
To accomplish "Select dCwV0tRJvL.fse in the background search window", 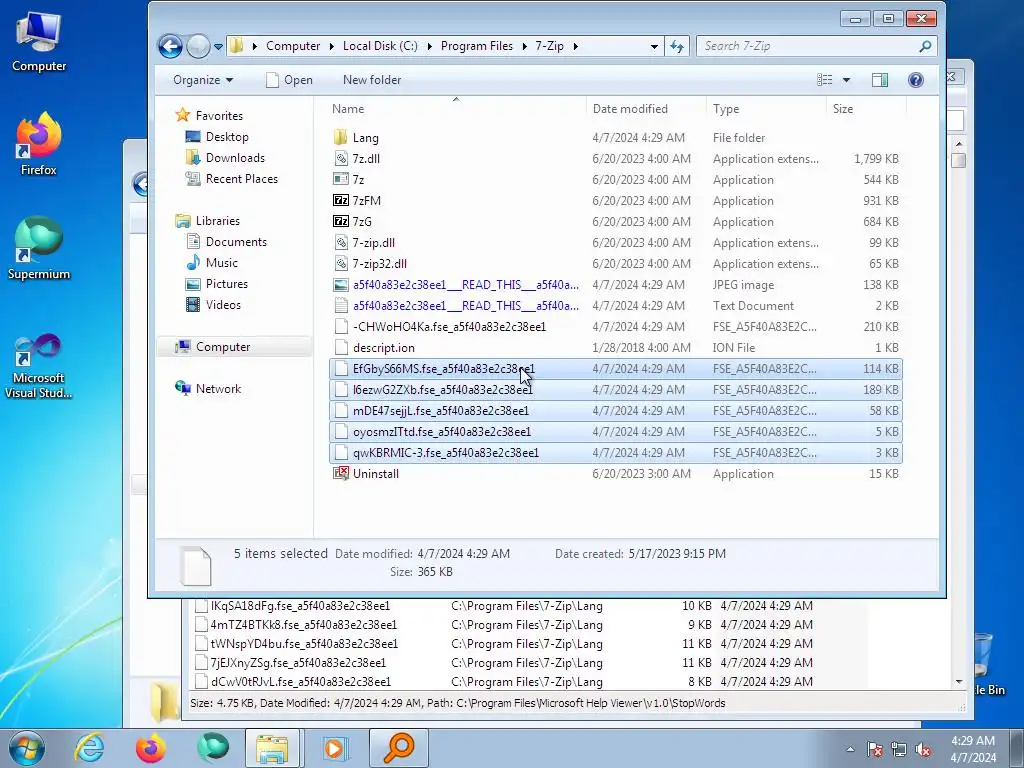I will pyautogui.click(x=300, y=682).
